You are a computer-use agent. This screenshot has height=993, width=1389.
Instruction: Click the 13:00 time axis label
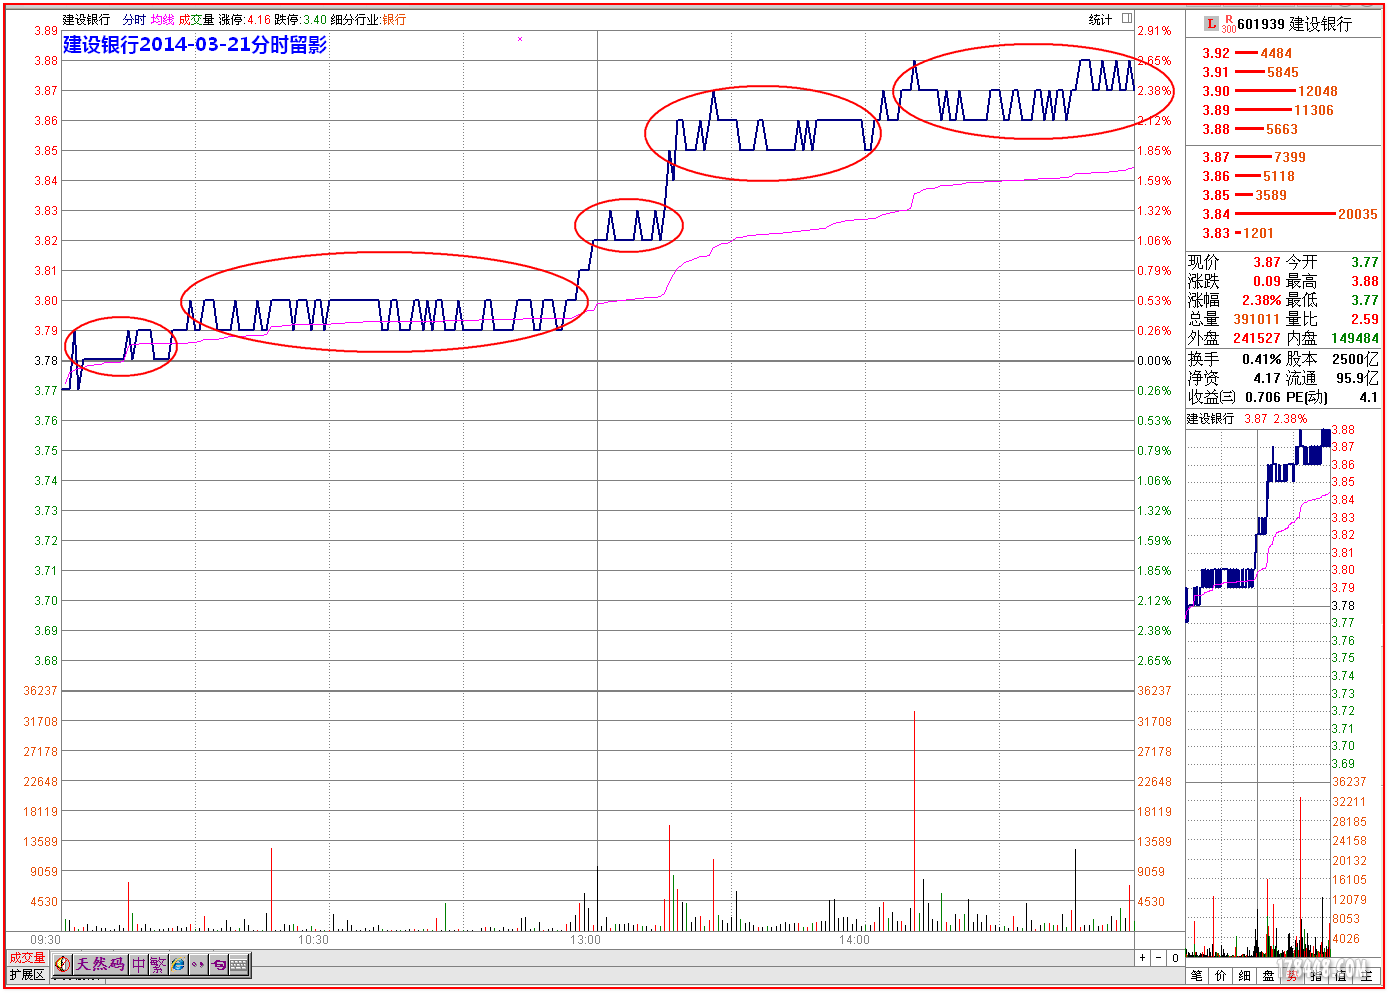pyautogui.click(x=585, y=940)
